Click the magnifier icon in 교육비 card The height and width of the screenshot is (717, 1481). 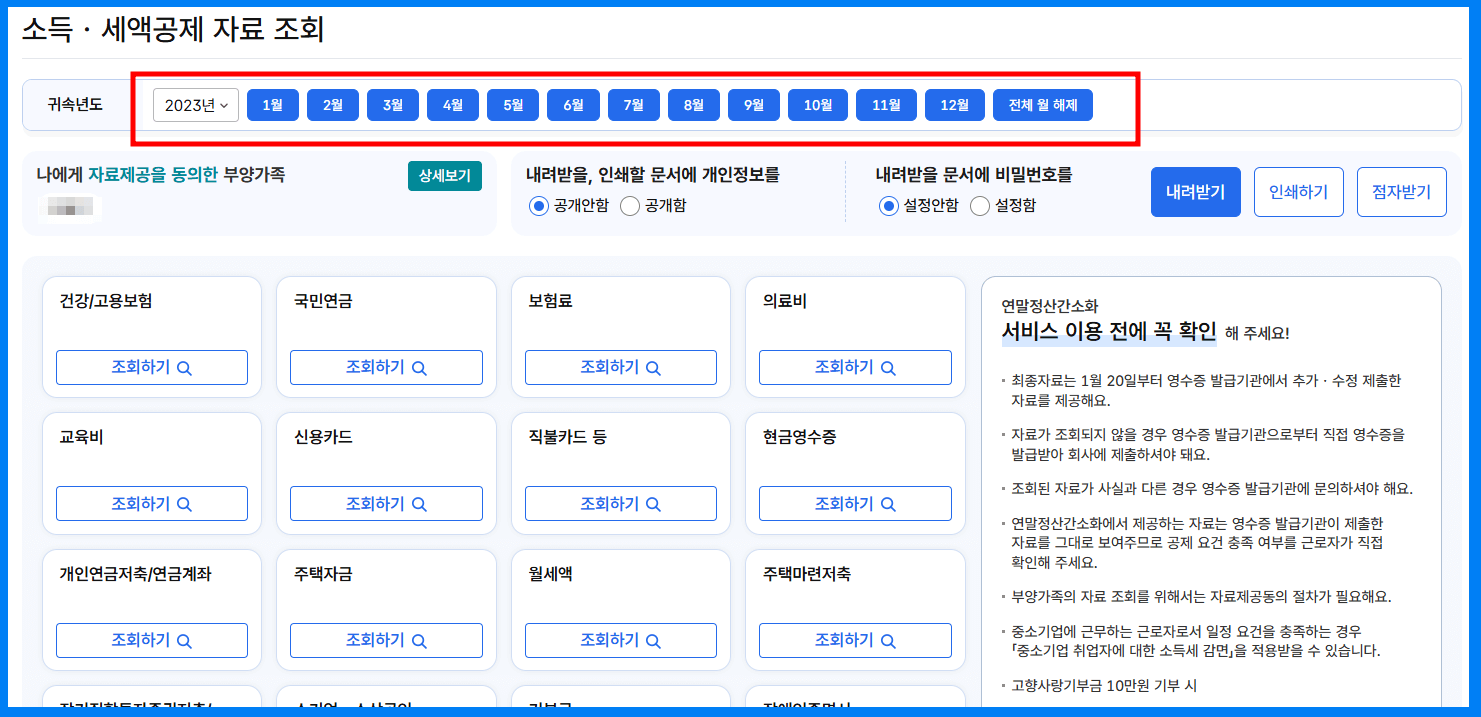pos(184,503)
